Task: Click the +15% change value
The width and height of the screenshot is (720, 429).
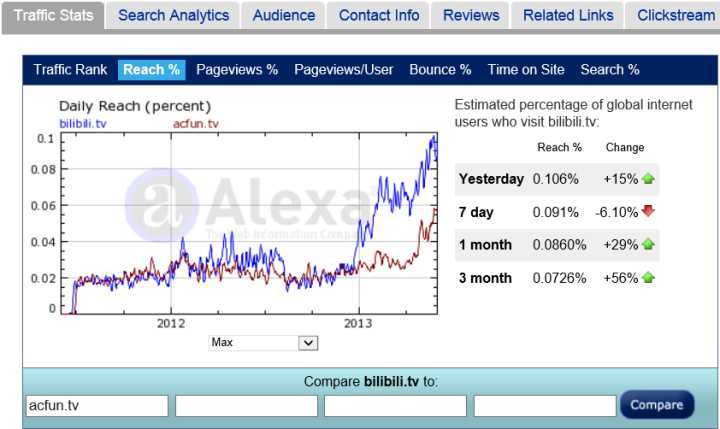Action: pos(620,179)
